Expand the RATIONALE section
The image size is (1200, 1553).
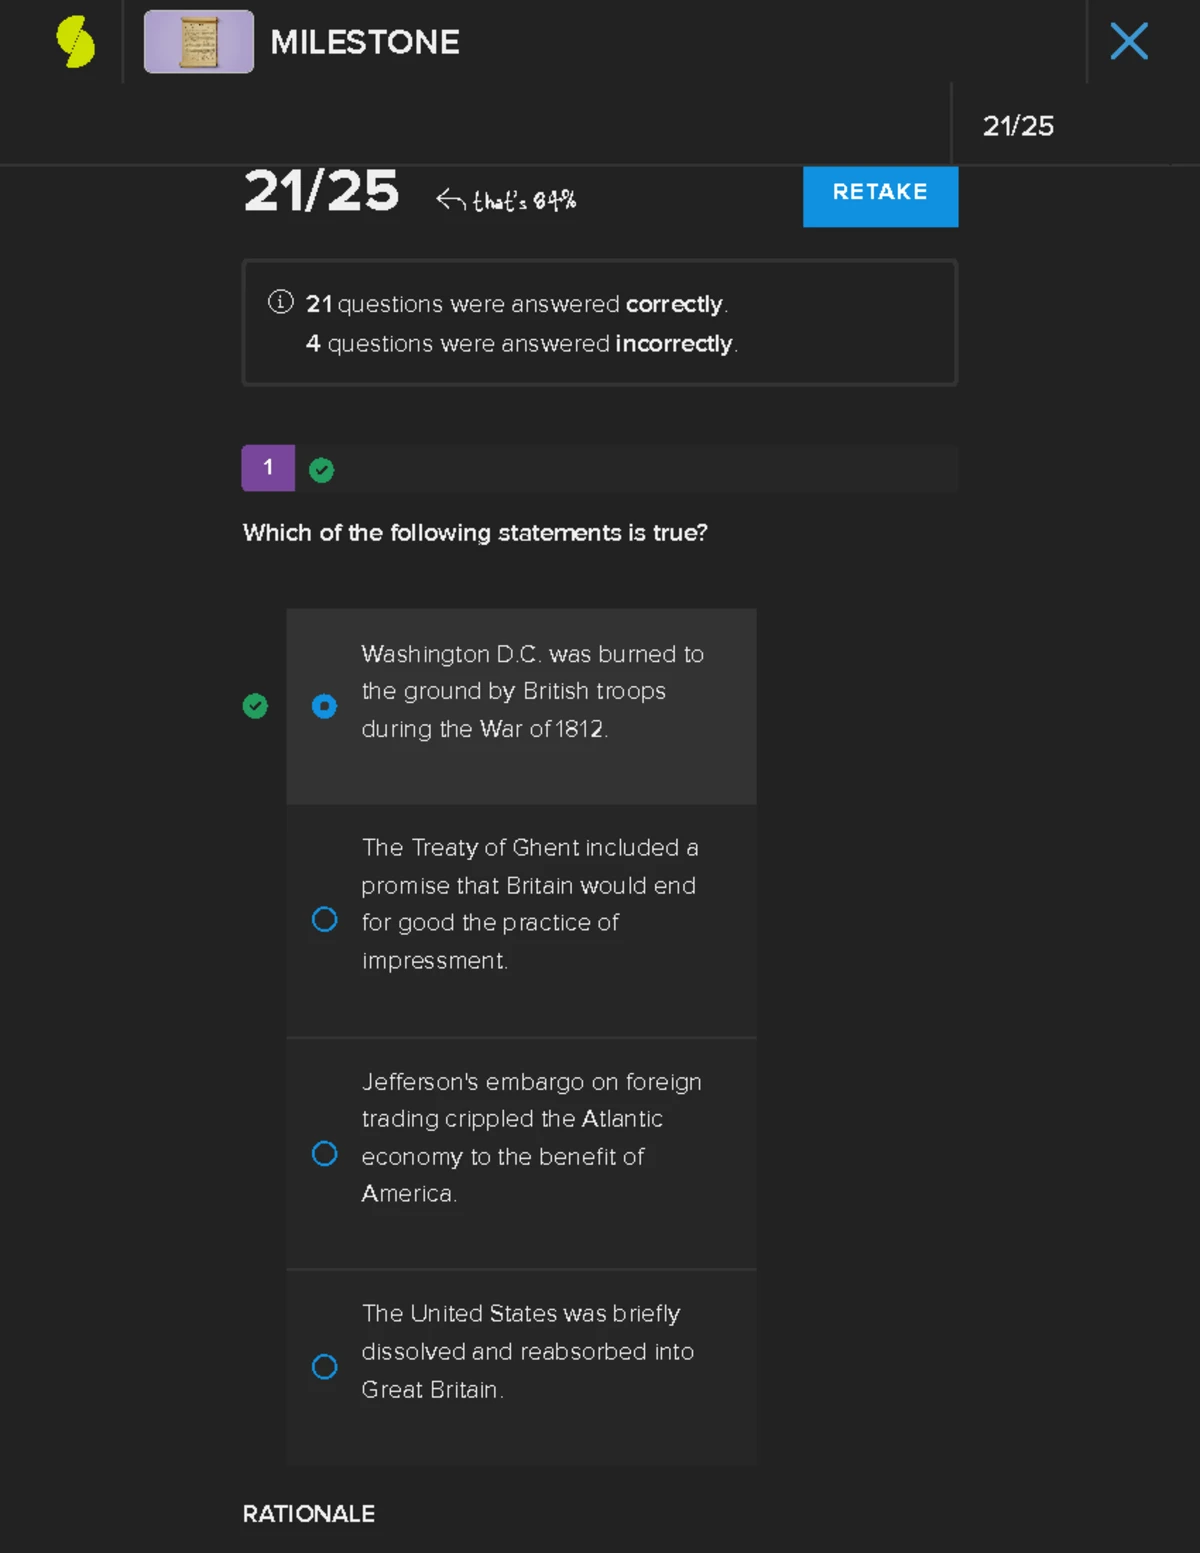(x=307, y=1514)
